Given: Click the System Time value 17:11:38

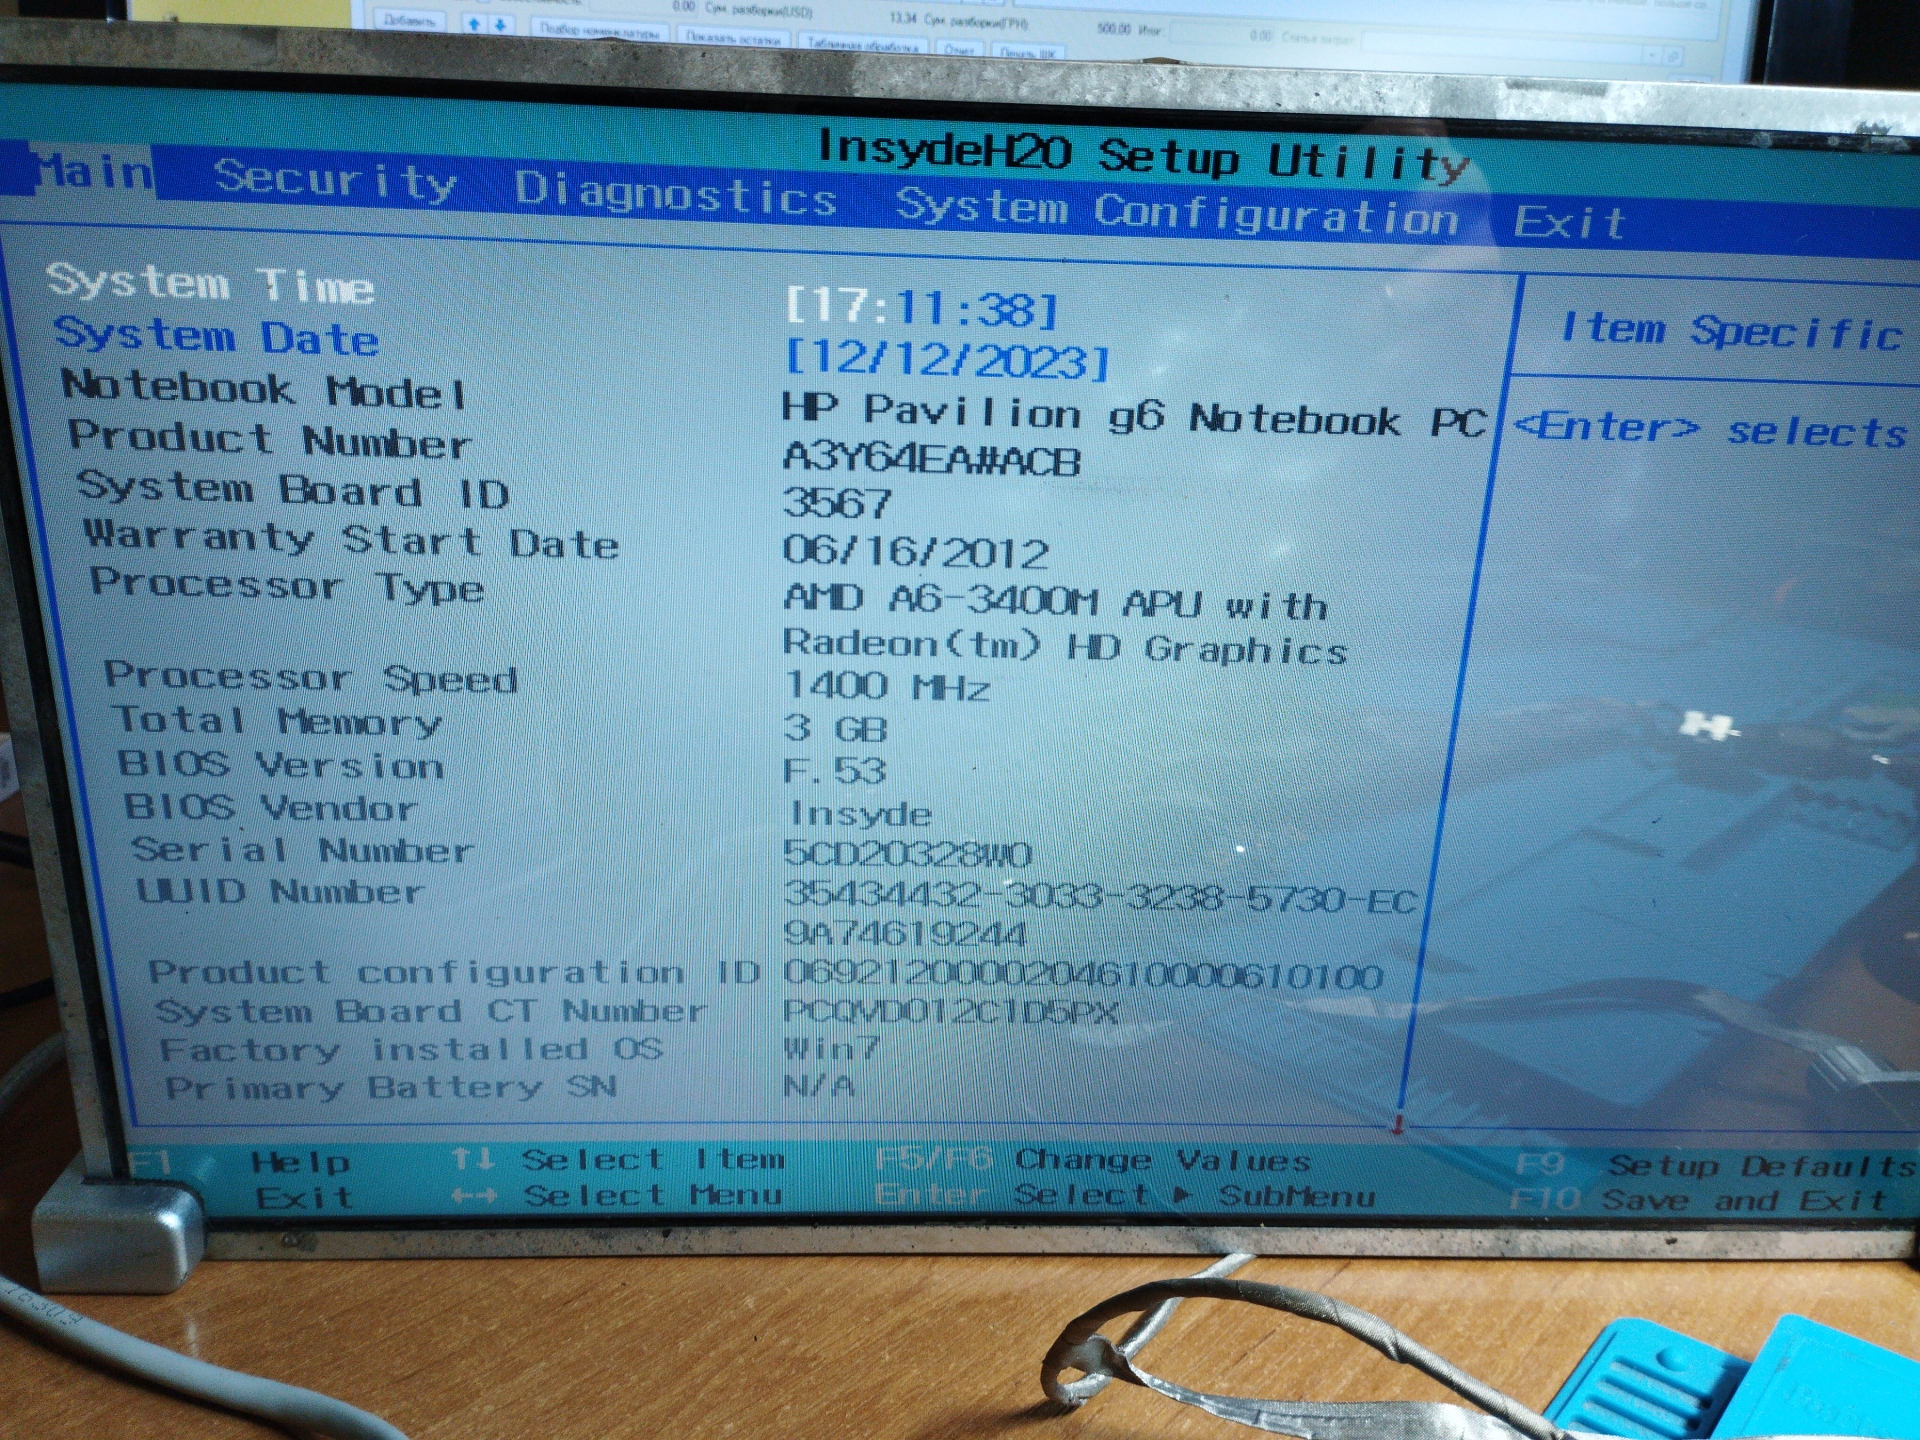Looking at the screenshot, I should click(x=922, y=307).
